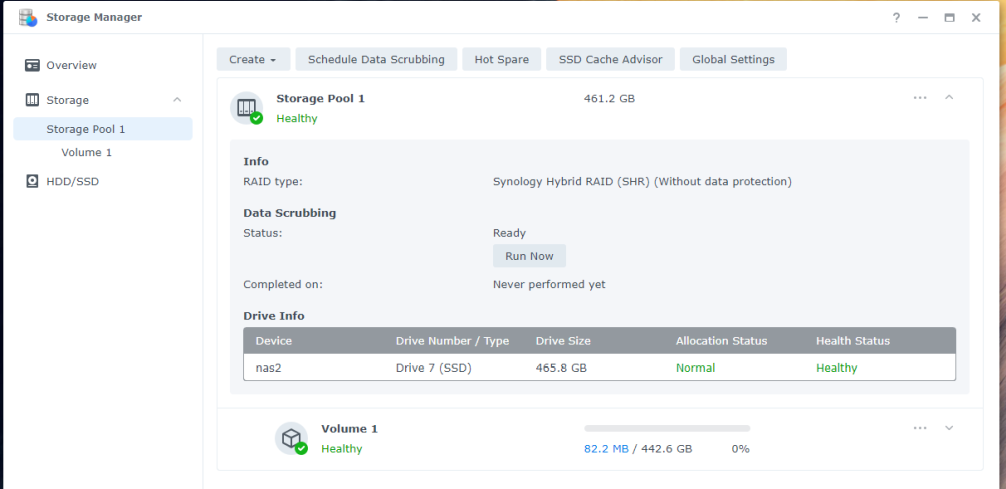
Task: Open the Overview page icon
Action: click(x=32, y=65)
